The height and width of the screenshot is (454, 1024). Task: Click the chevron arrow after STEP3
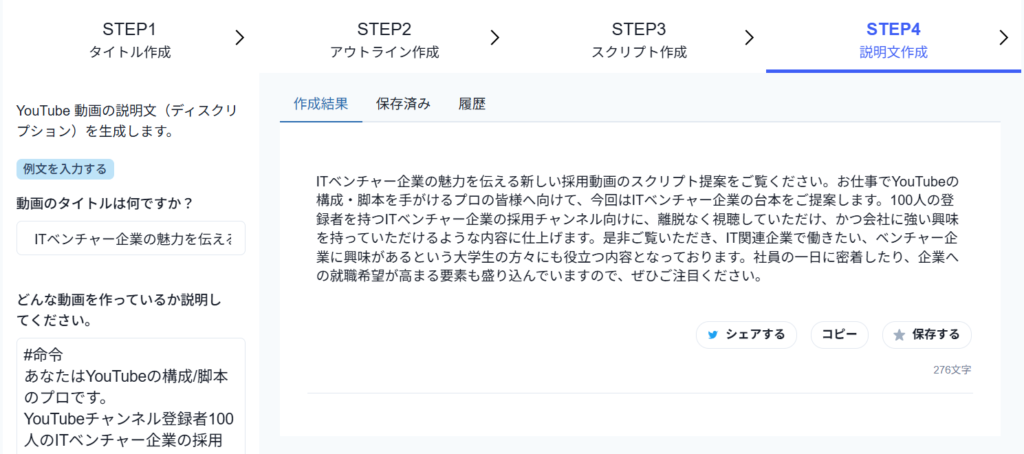[749, 38]
